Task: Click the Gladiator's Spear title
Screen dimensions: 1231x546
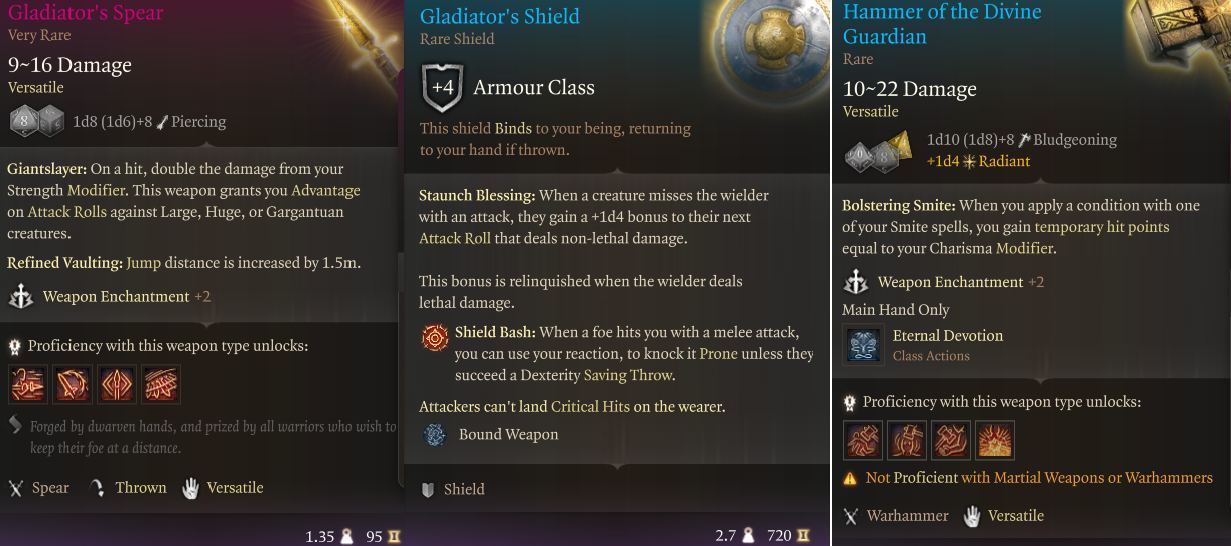Action: coord(86,13)
